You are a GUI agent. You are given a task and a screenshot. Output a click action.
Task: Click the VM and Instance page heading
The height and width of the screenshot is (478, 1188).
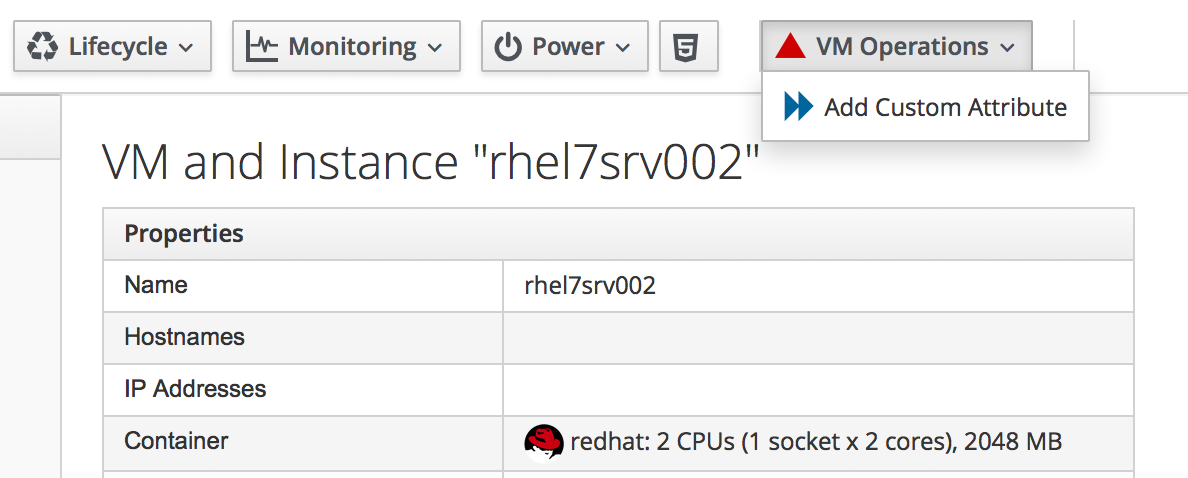[x=431, y=163]
